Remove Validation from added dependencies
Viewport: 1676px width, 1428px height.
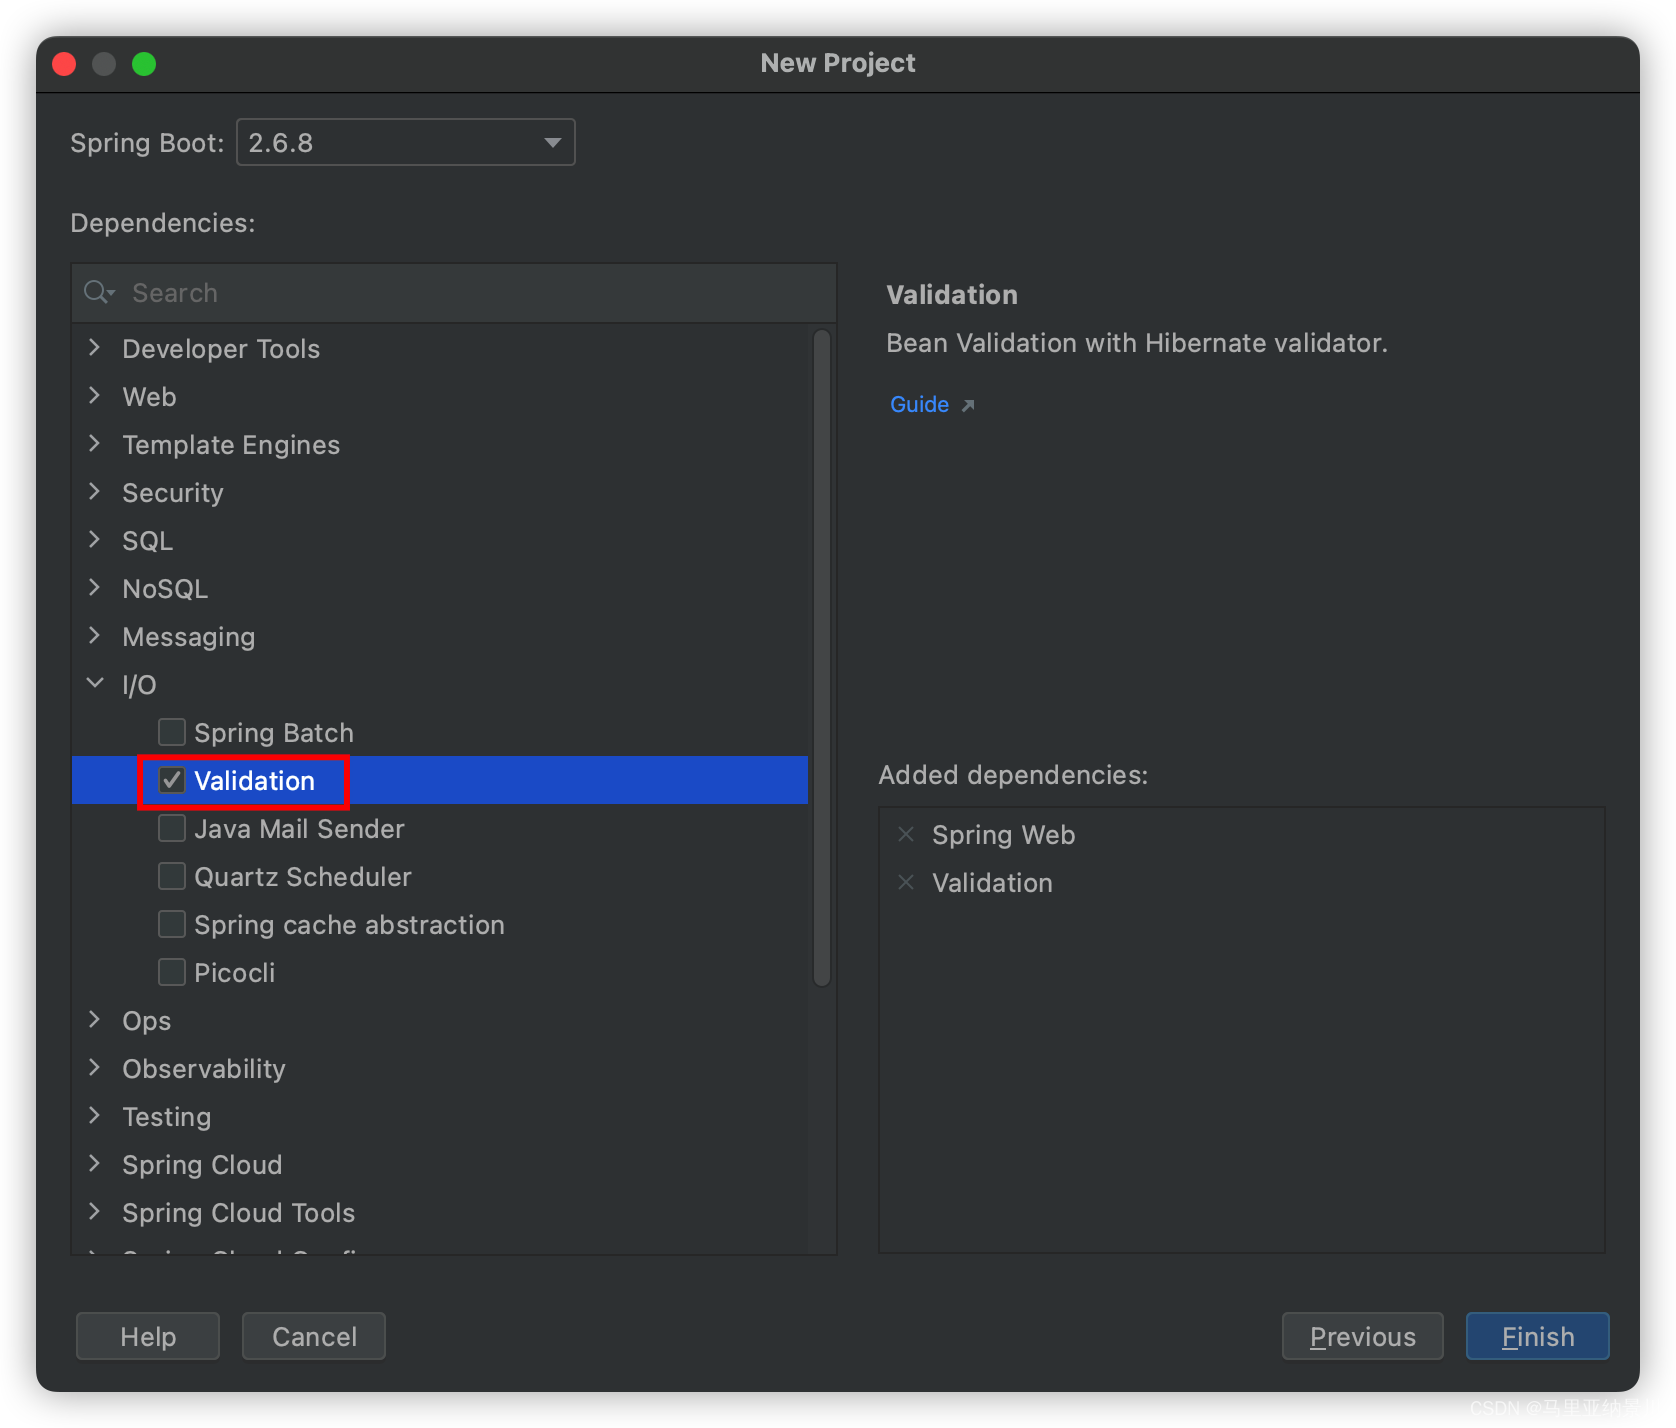pyautogui.click(x=906, y=882)
